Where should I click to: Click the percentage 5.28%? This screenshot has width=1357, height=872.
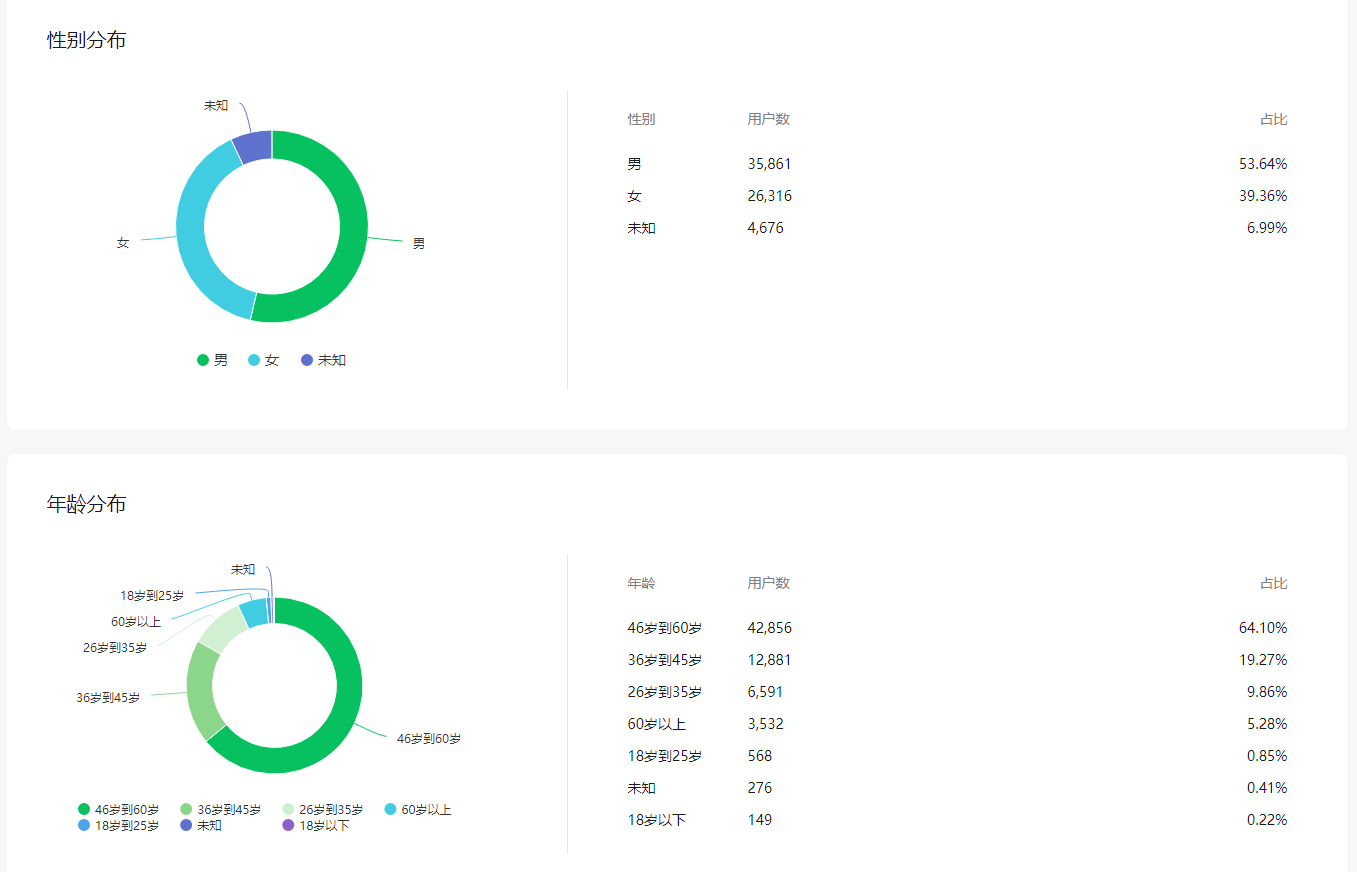[x=1267, y=724]
